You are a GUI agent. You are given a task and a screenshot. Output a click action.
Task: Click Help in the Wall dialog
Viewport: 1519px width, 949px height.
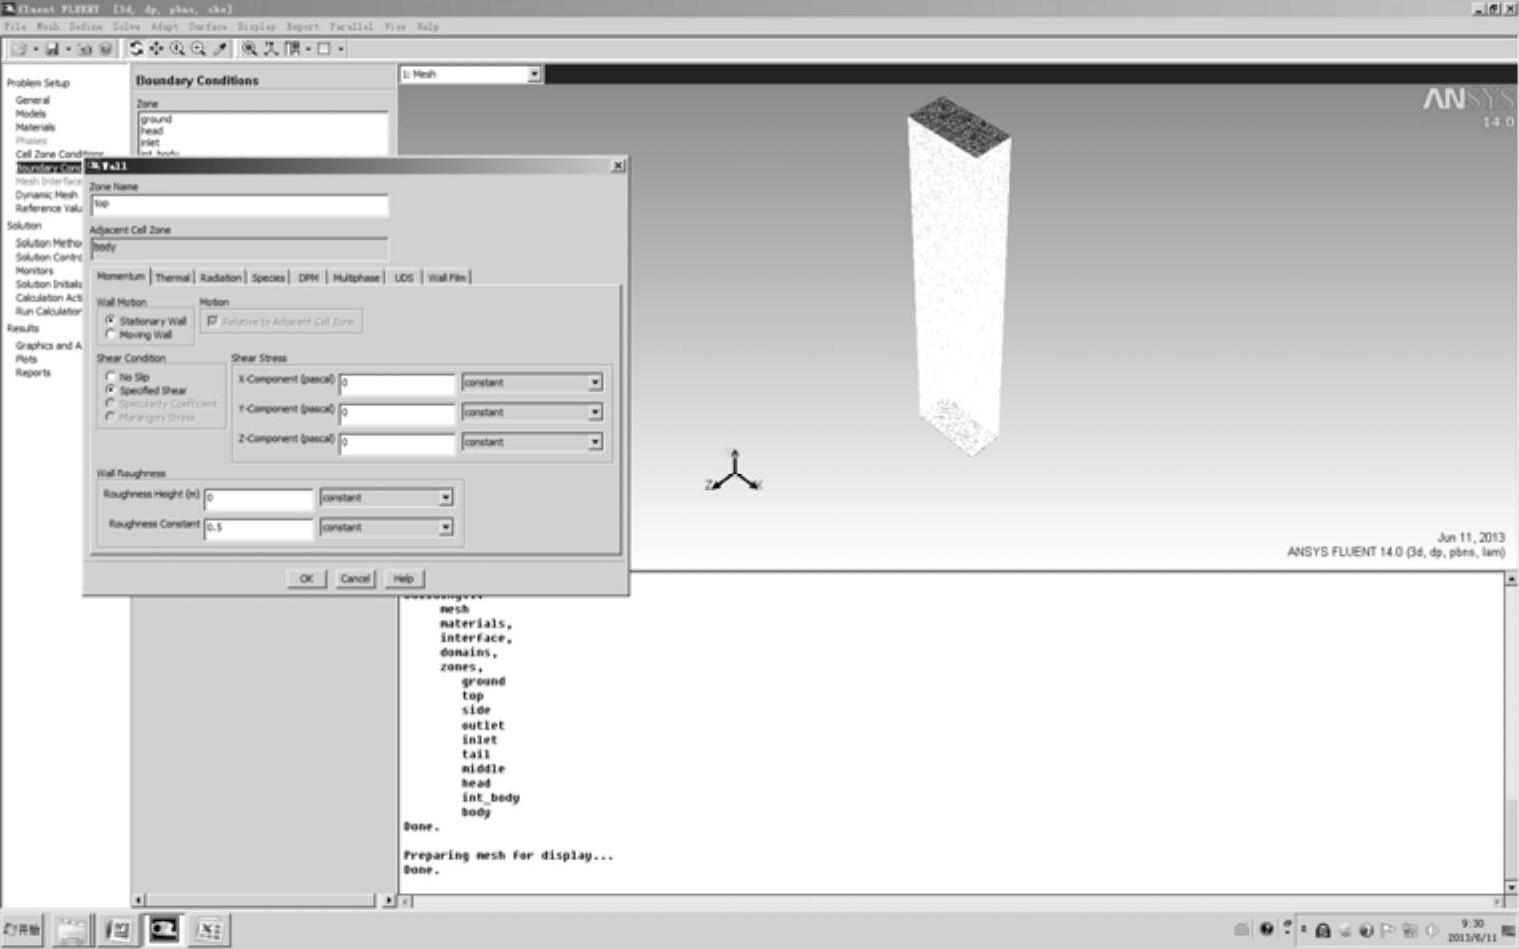(x=403, y=578)
